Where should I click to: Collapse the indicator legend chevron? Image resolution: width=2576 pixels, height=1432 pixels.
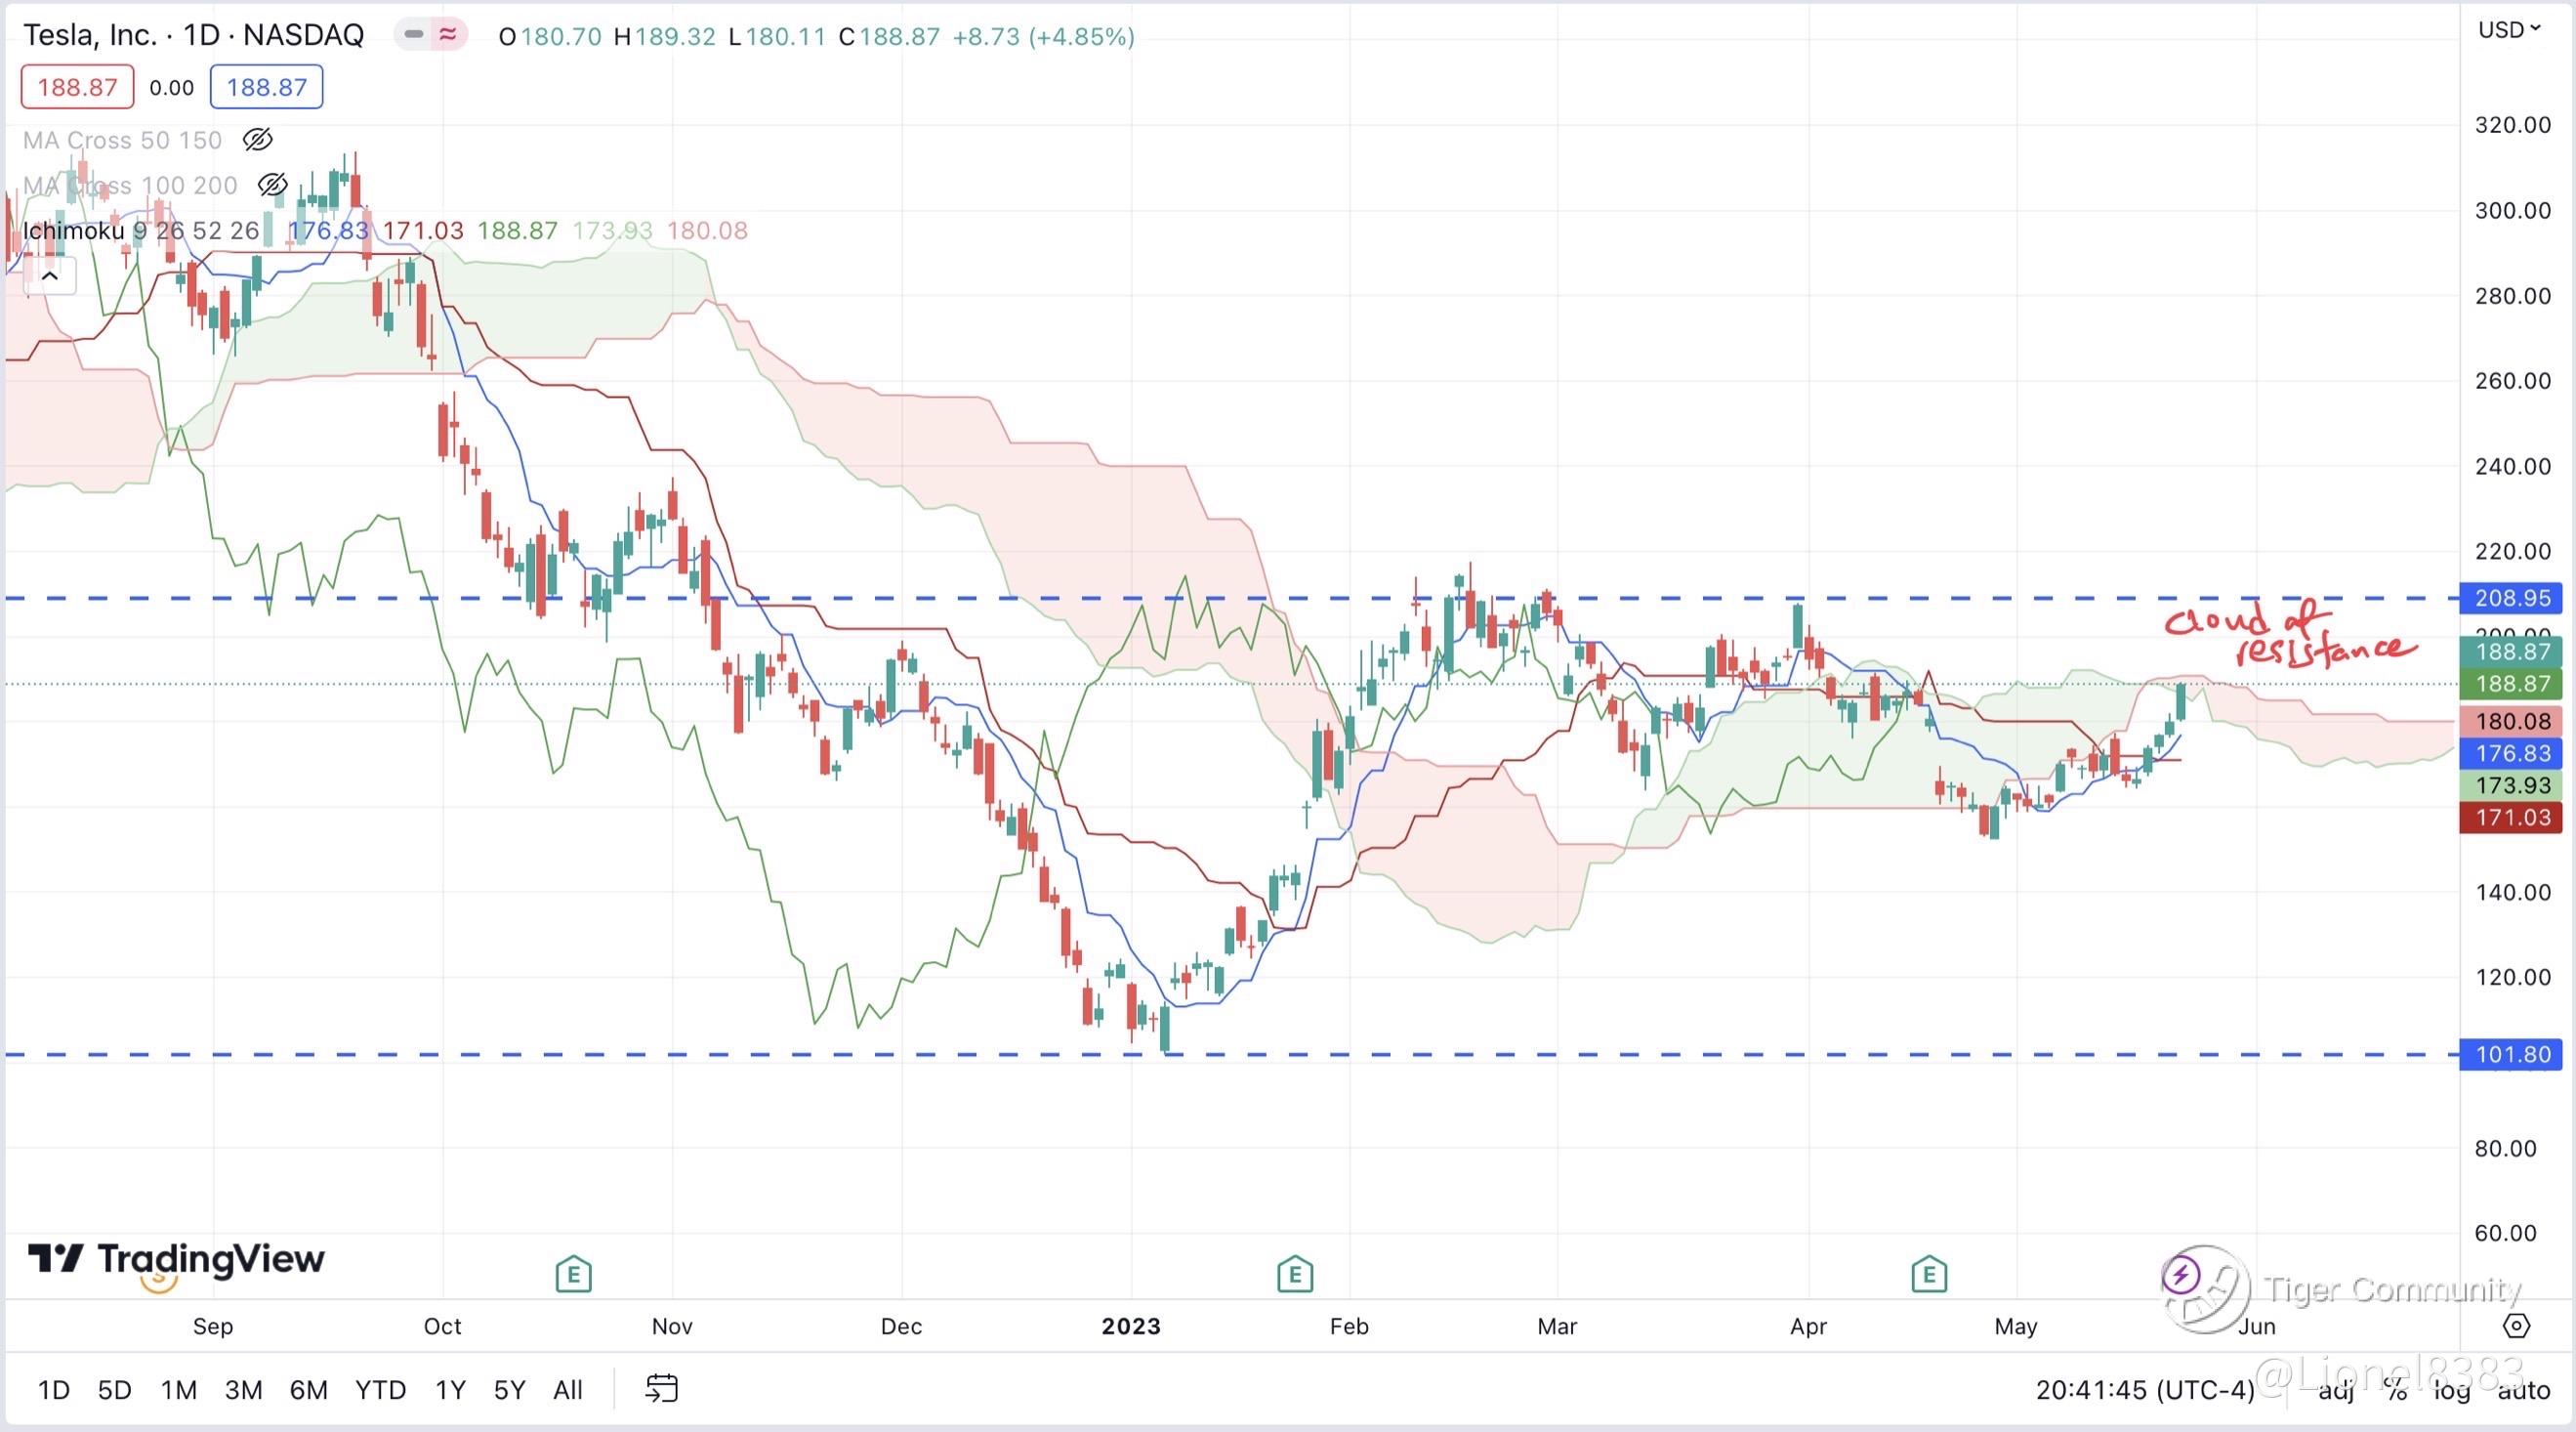tap(49, 276)
